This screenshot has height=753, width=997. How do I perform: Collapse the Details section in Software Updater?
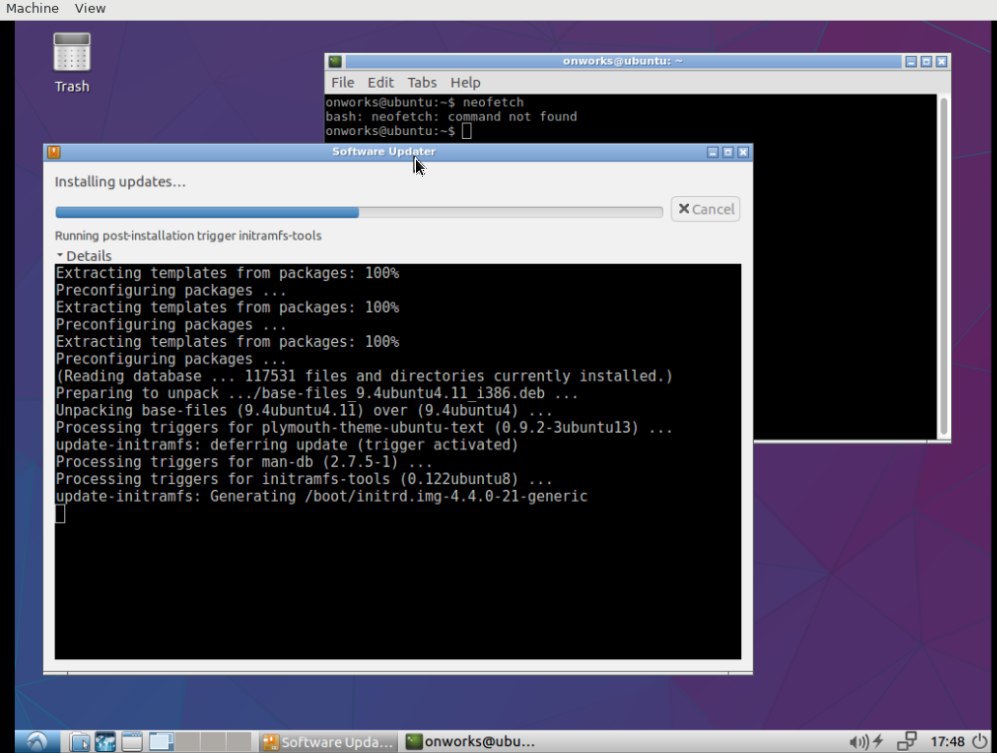[84, 256]
